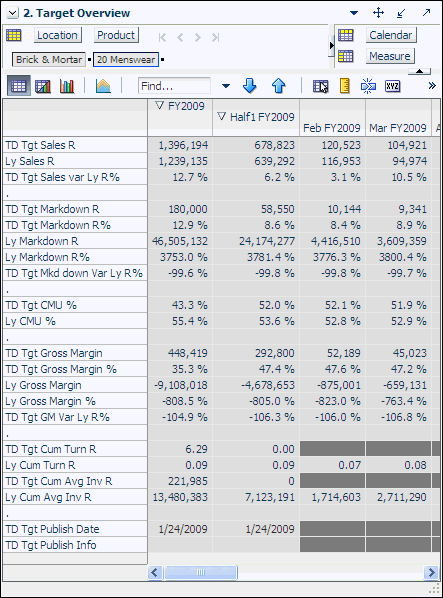Click the XYZ format icon
This screenshot has height=598, width=443.
tap(392, 86)
